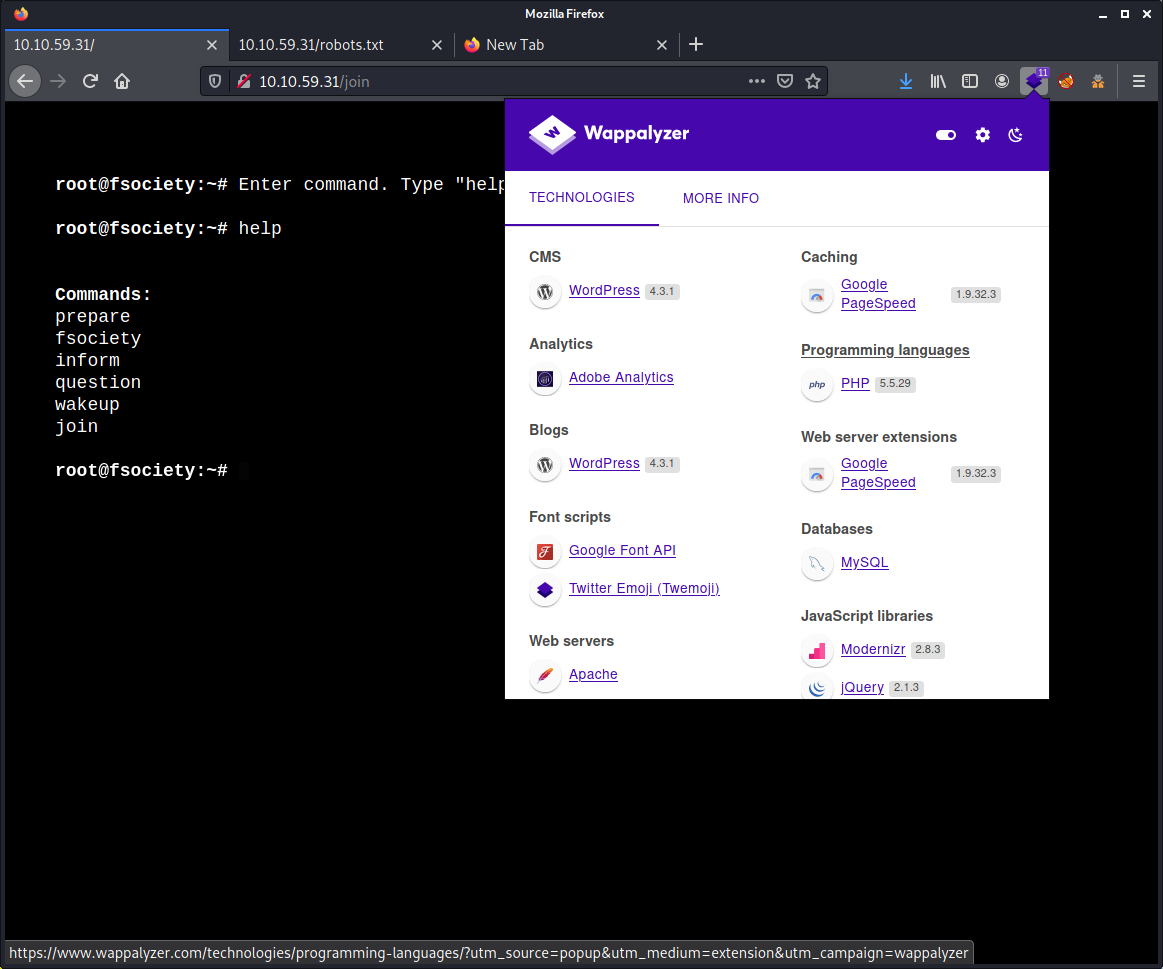1163x969 pixels.
Task: Open the Firefox account icon
Action: point(1001,82)
